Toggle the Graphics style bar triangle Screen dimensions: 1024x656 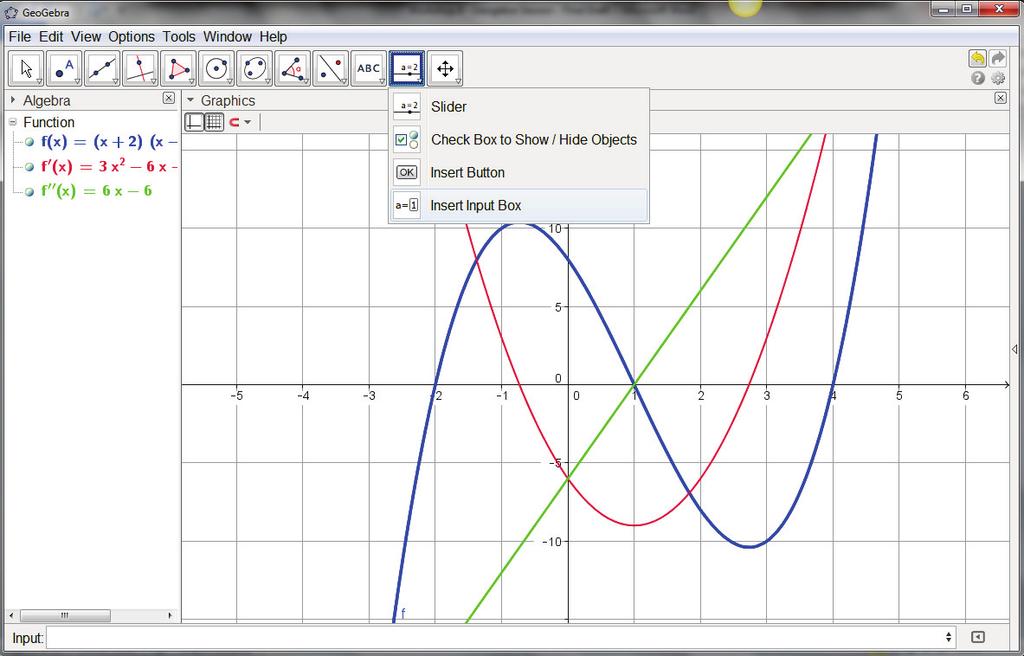pos(191,100)
